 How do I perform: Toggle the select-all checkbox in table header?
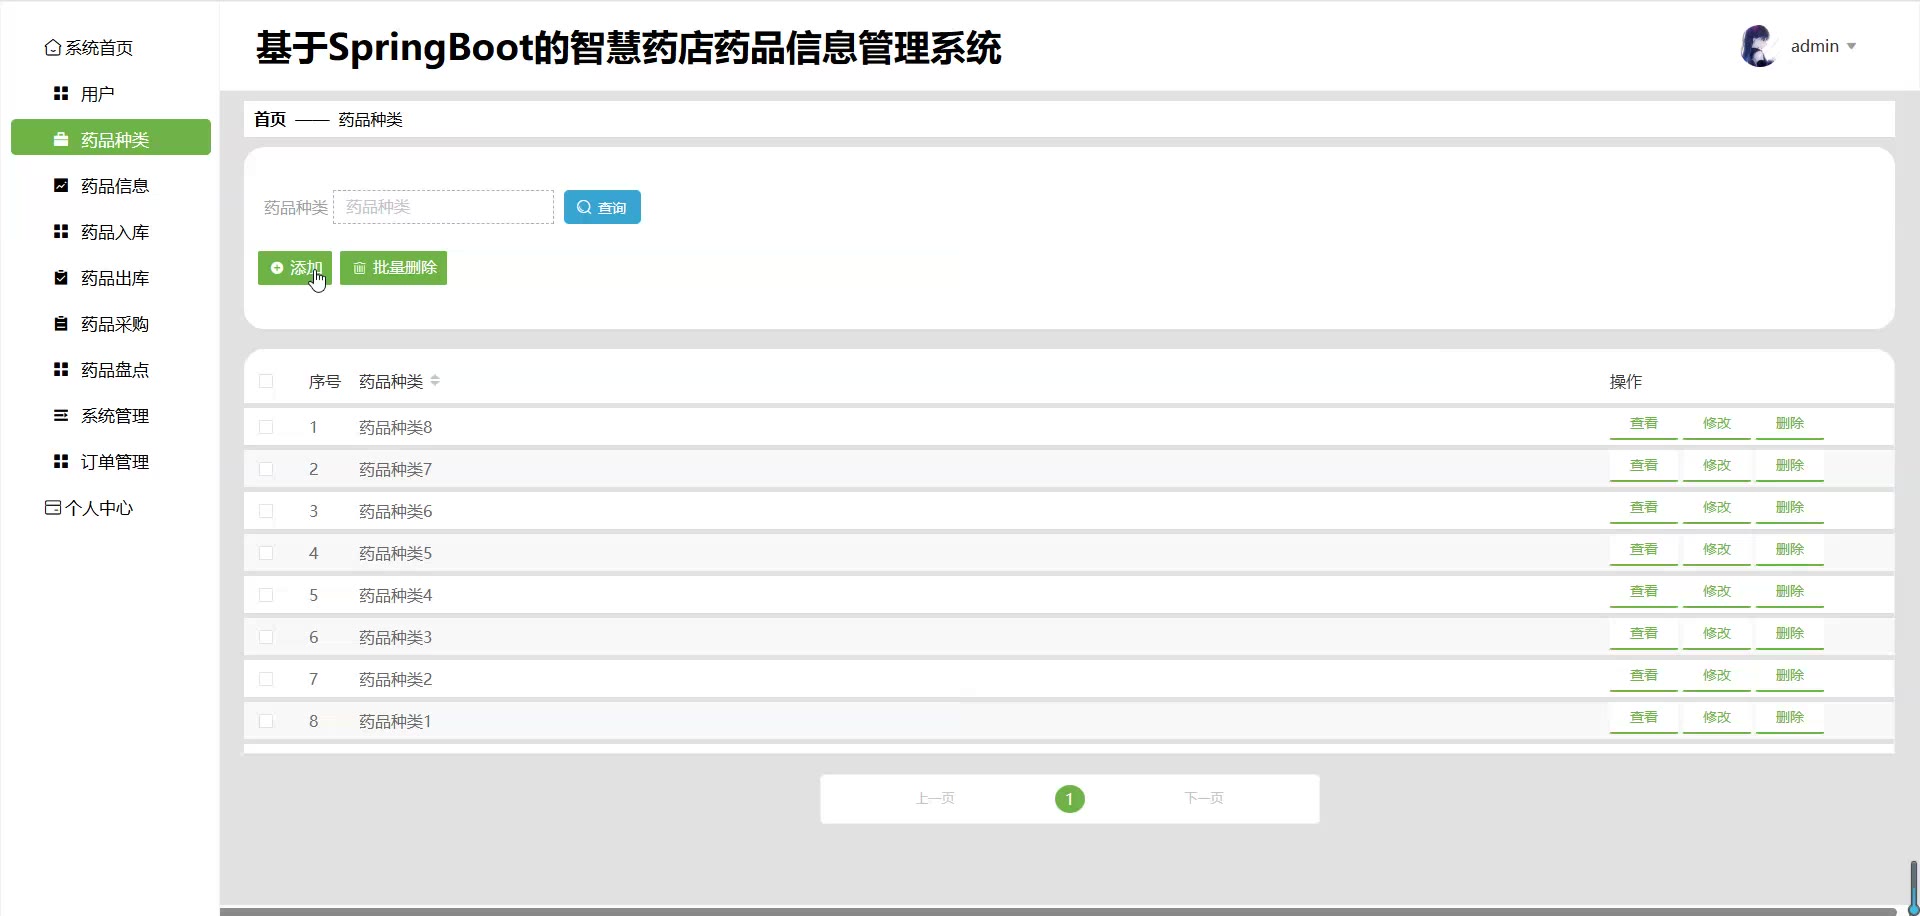(266, 381)
